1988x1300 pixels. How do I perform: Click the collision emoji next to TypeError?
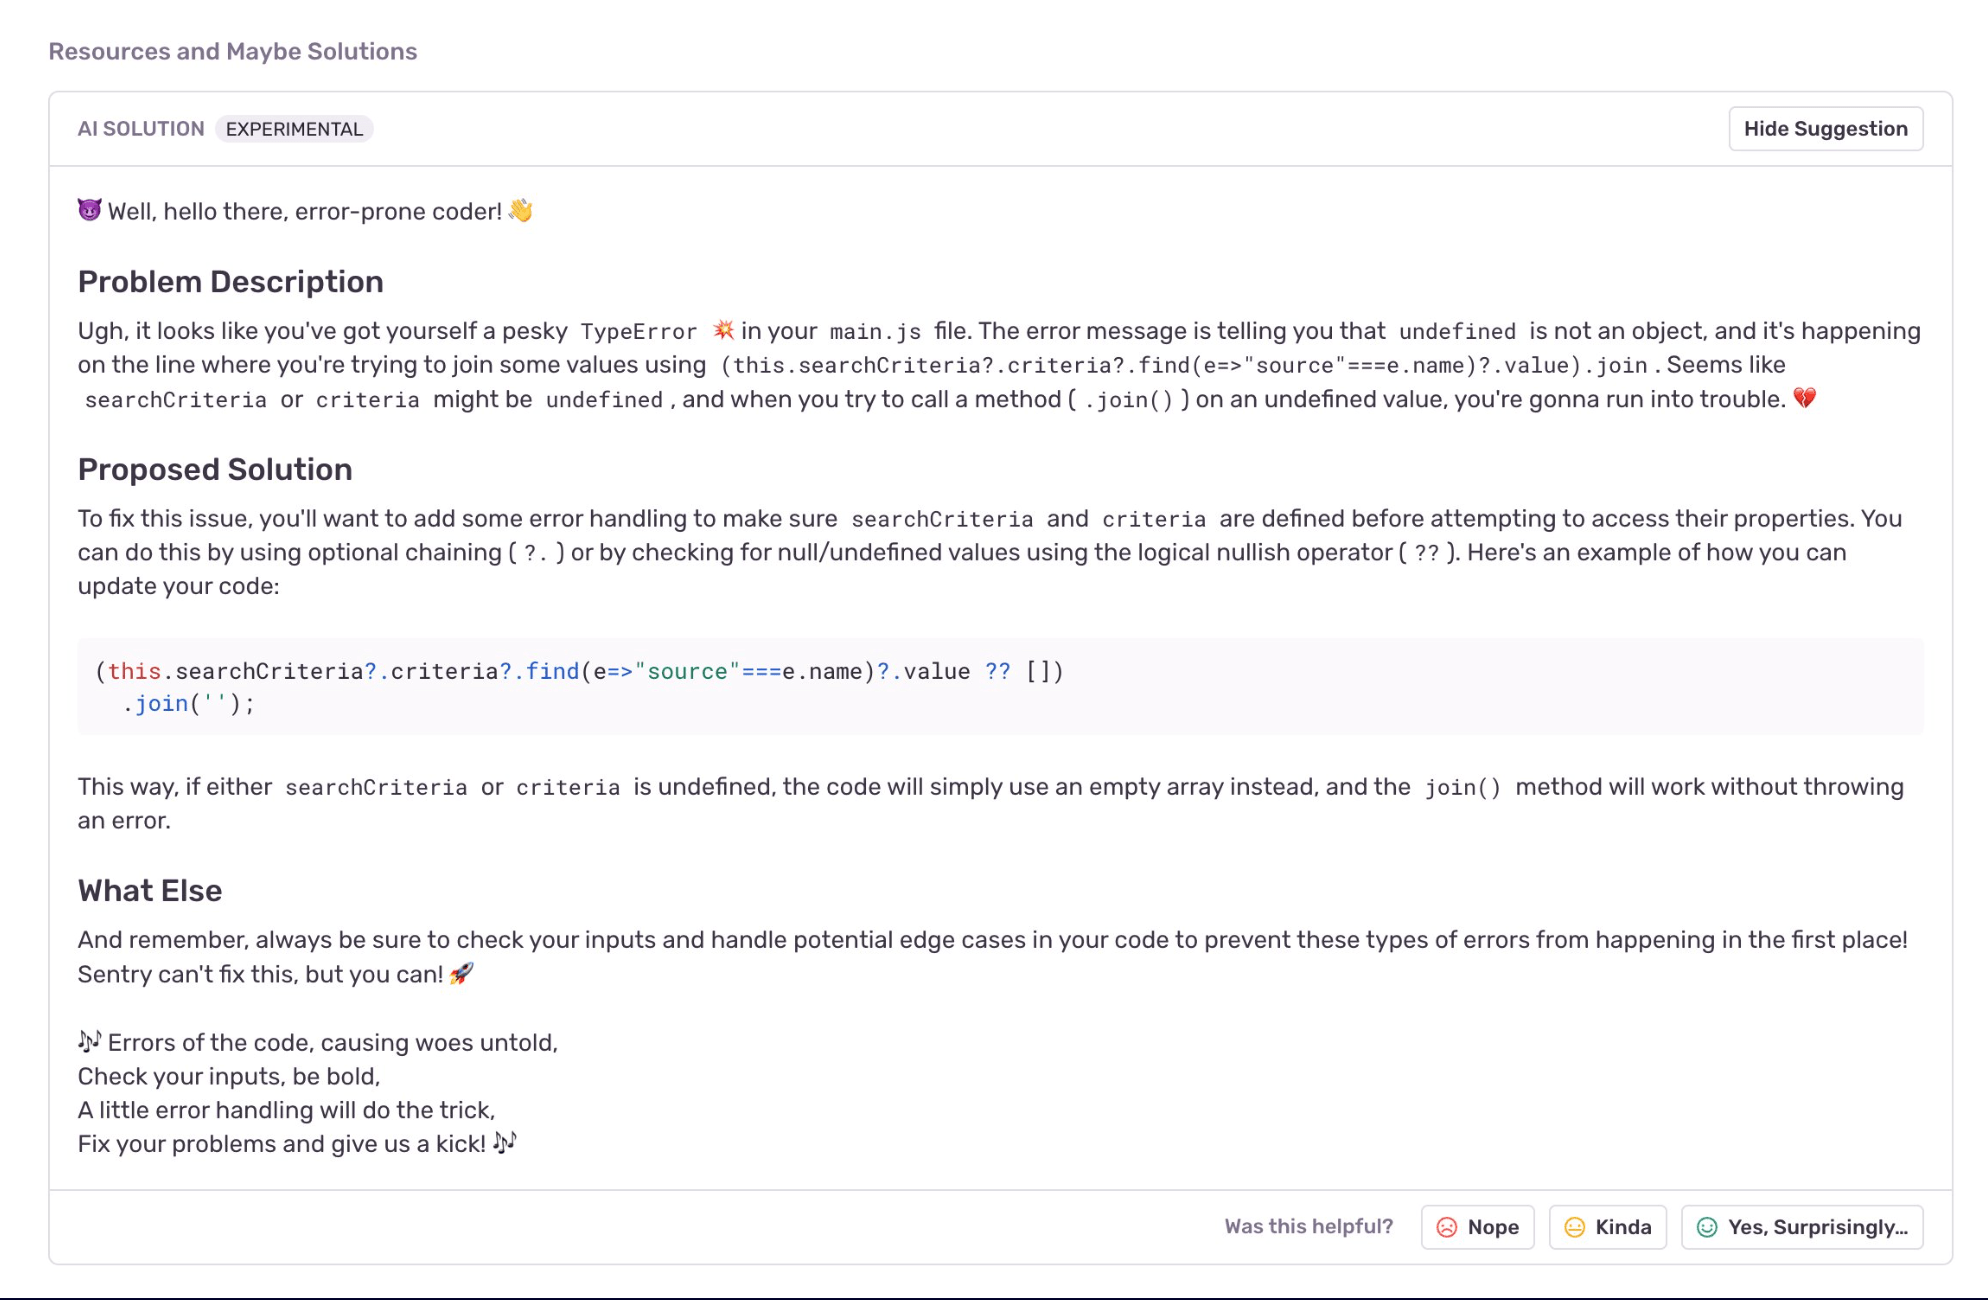point(725,330)
